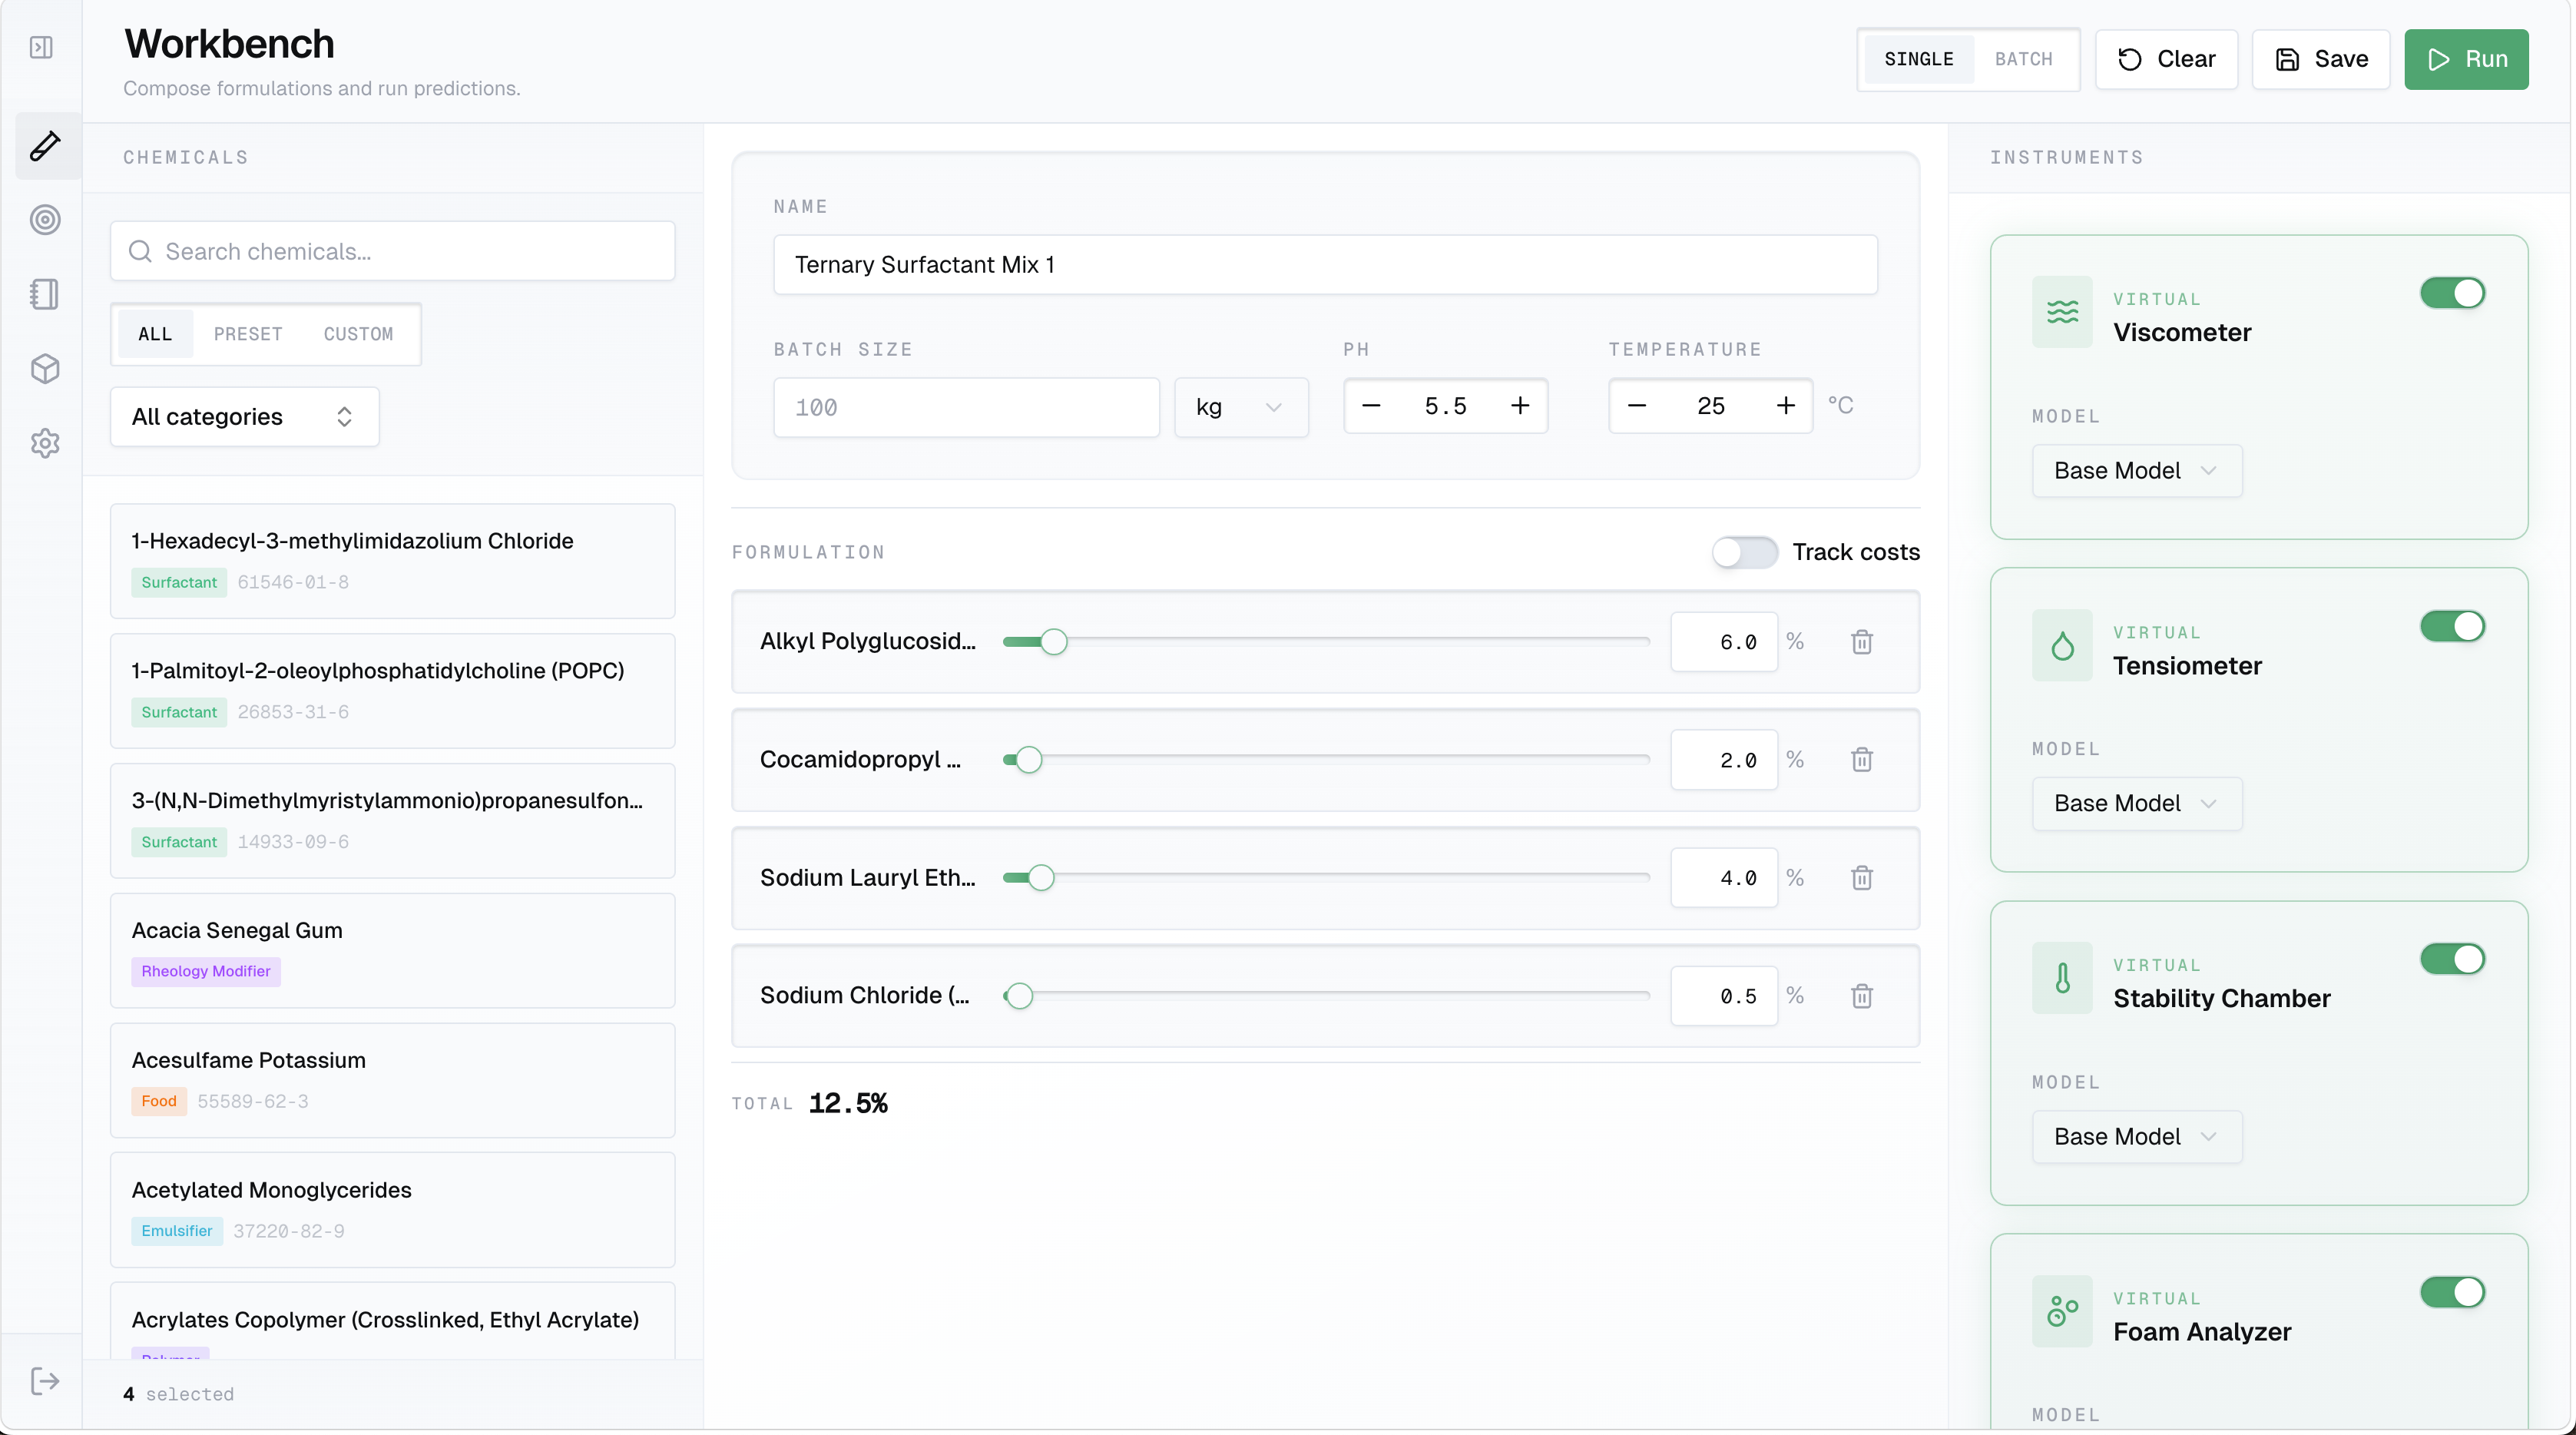Image resolution: width=2576 pixels, height=1435 pixels.
Task: Select the PRESET chemicals filter tab
Action: point(248,334)
